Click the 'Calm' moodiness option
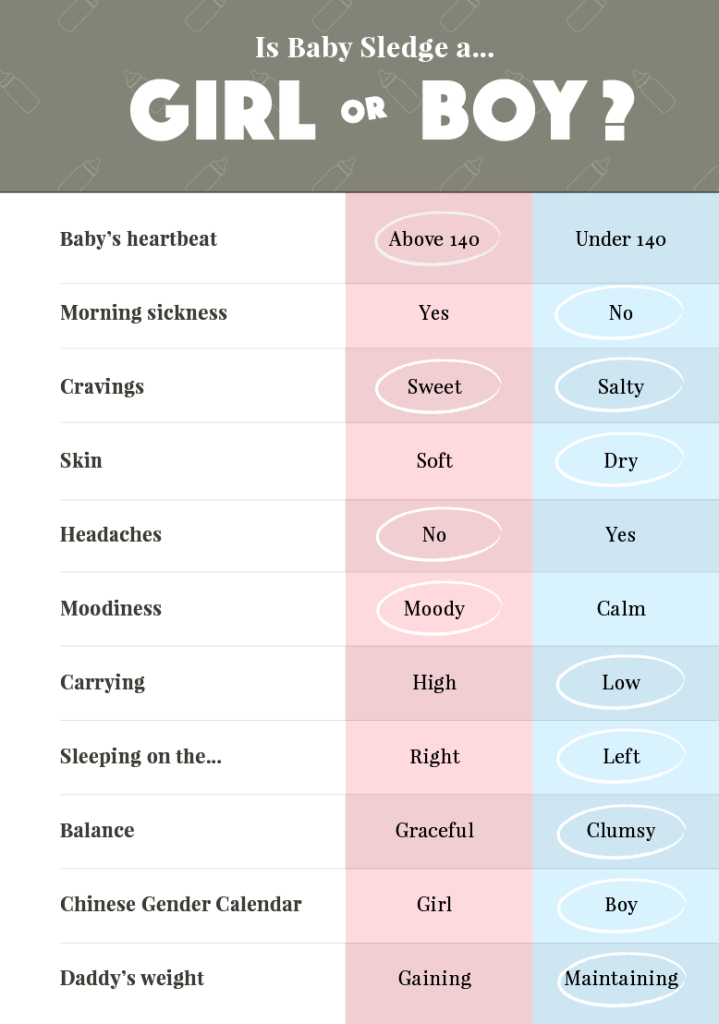This screenshot has width=719, height=1024. 621,609
